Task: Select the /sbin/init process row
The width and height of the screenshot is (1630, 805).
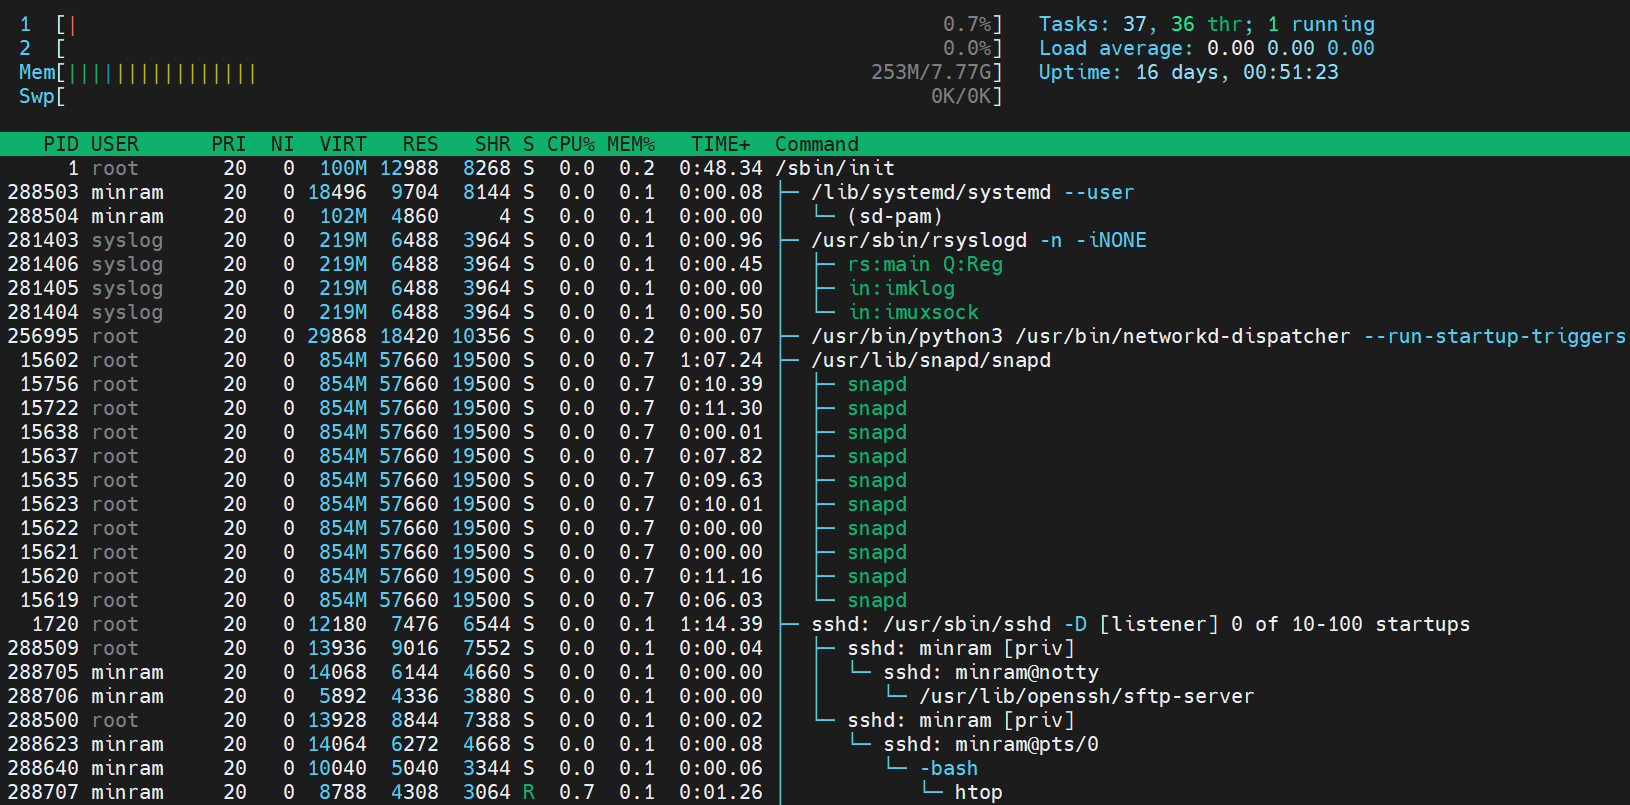Action: [815, 168]
